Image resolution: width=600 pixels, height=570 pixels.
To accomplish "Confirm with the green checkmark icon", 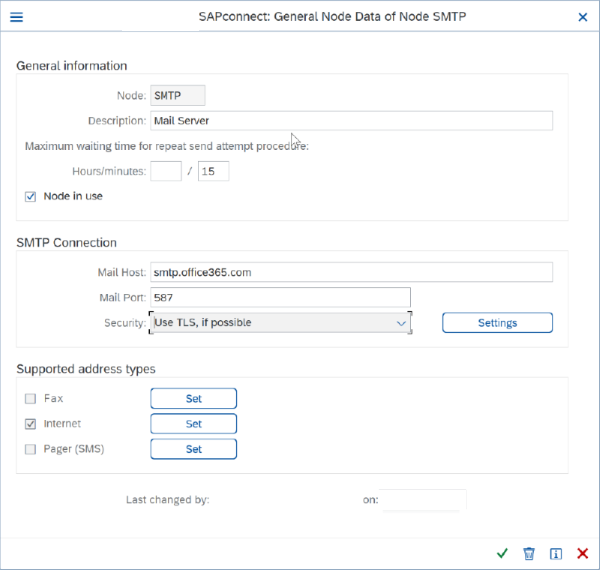I will (502, 553).
